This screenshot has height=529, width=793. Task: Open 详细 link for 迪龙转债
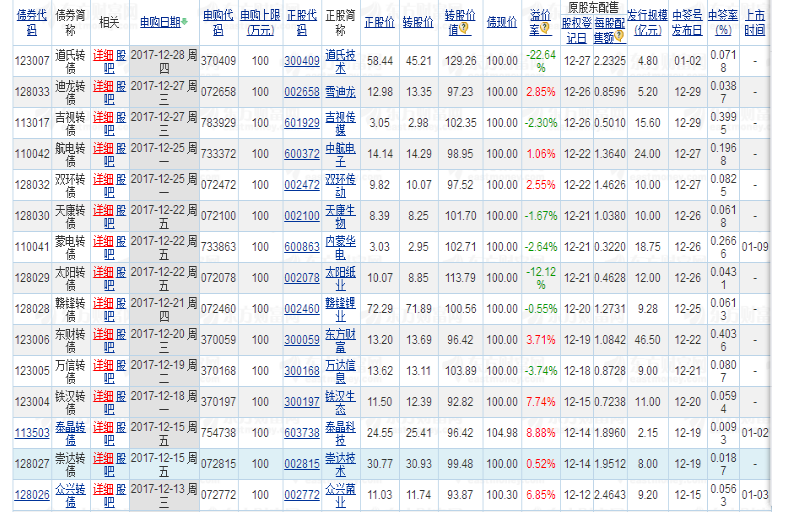103,86
